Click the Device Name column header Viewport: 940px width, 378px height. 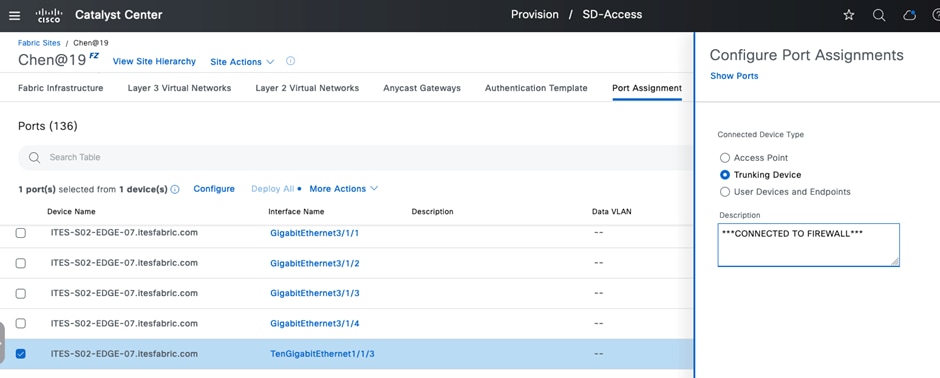coord(71,211)
